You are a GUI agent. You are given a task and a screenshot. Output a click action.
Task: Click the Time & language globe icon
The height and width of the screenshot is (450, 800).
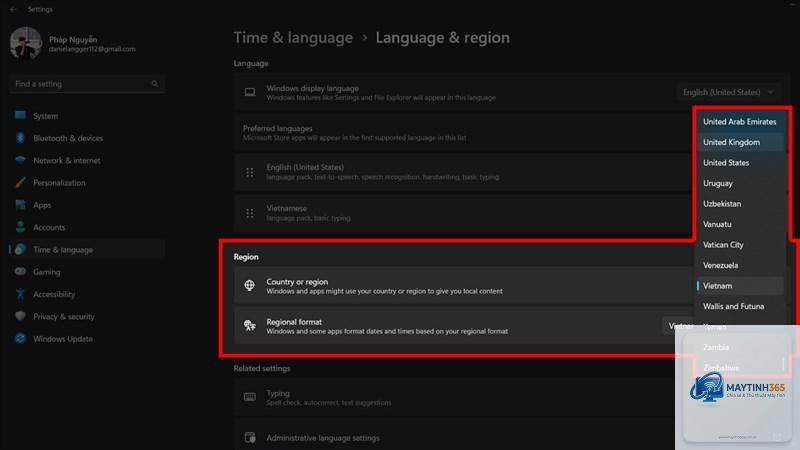tap(20, 249)
